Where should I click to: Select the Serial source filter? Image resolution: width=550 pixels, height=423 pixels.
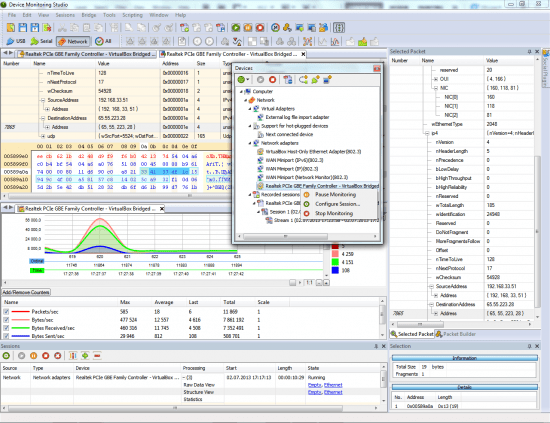pos(41,41)
